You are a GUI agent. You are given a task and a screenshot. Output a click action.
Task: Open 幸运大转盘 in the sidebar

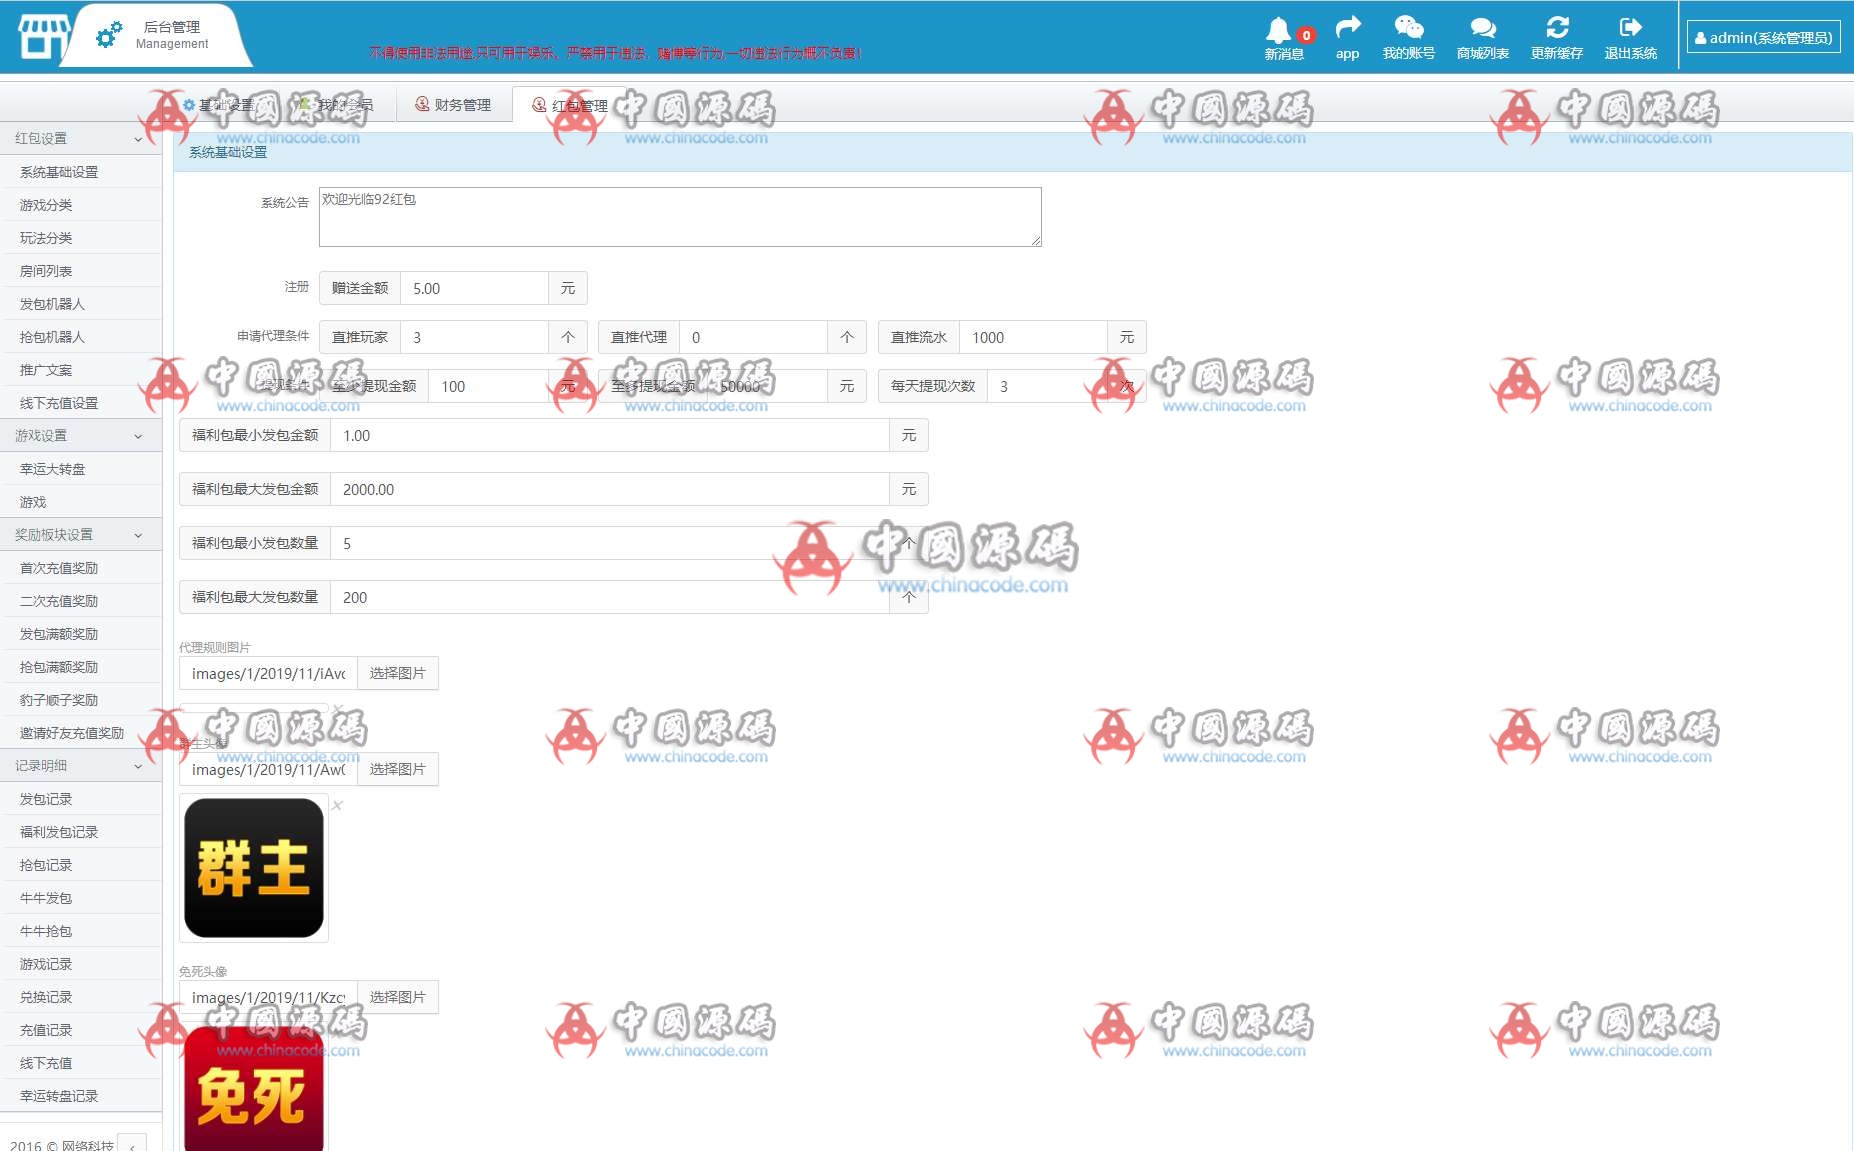tap(81, 469)
